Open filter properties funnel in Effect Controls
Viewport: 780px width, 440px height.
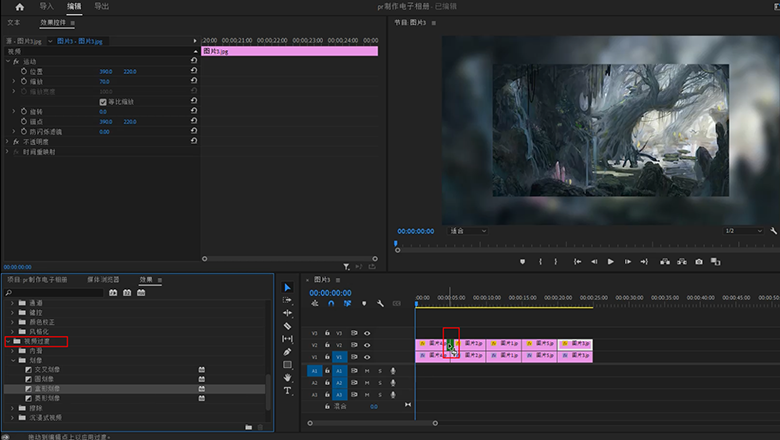[346, 267]
